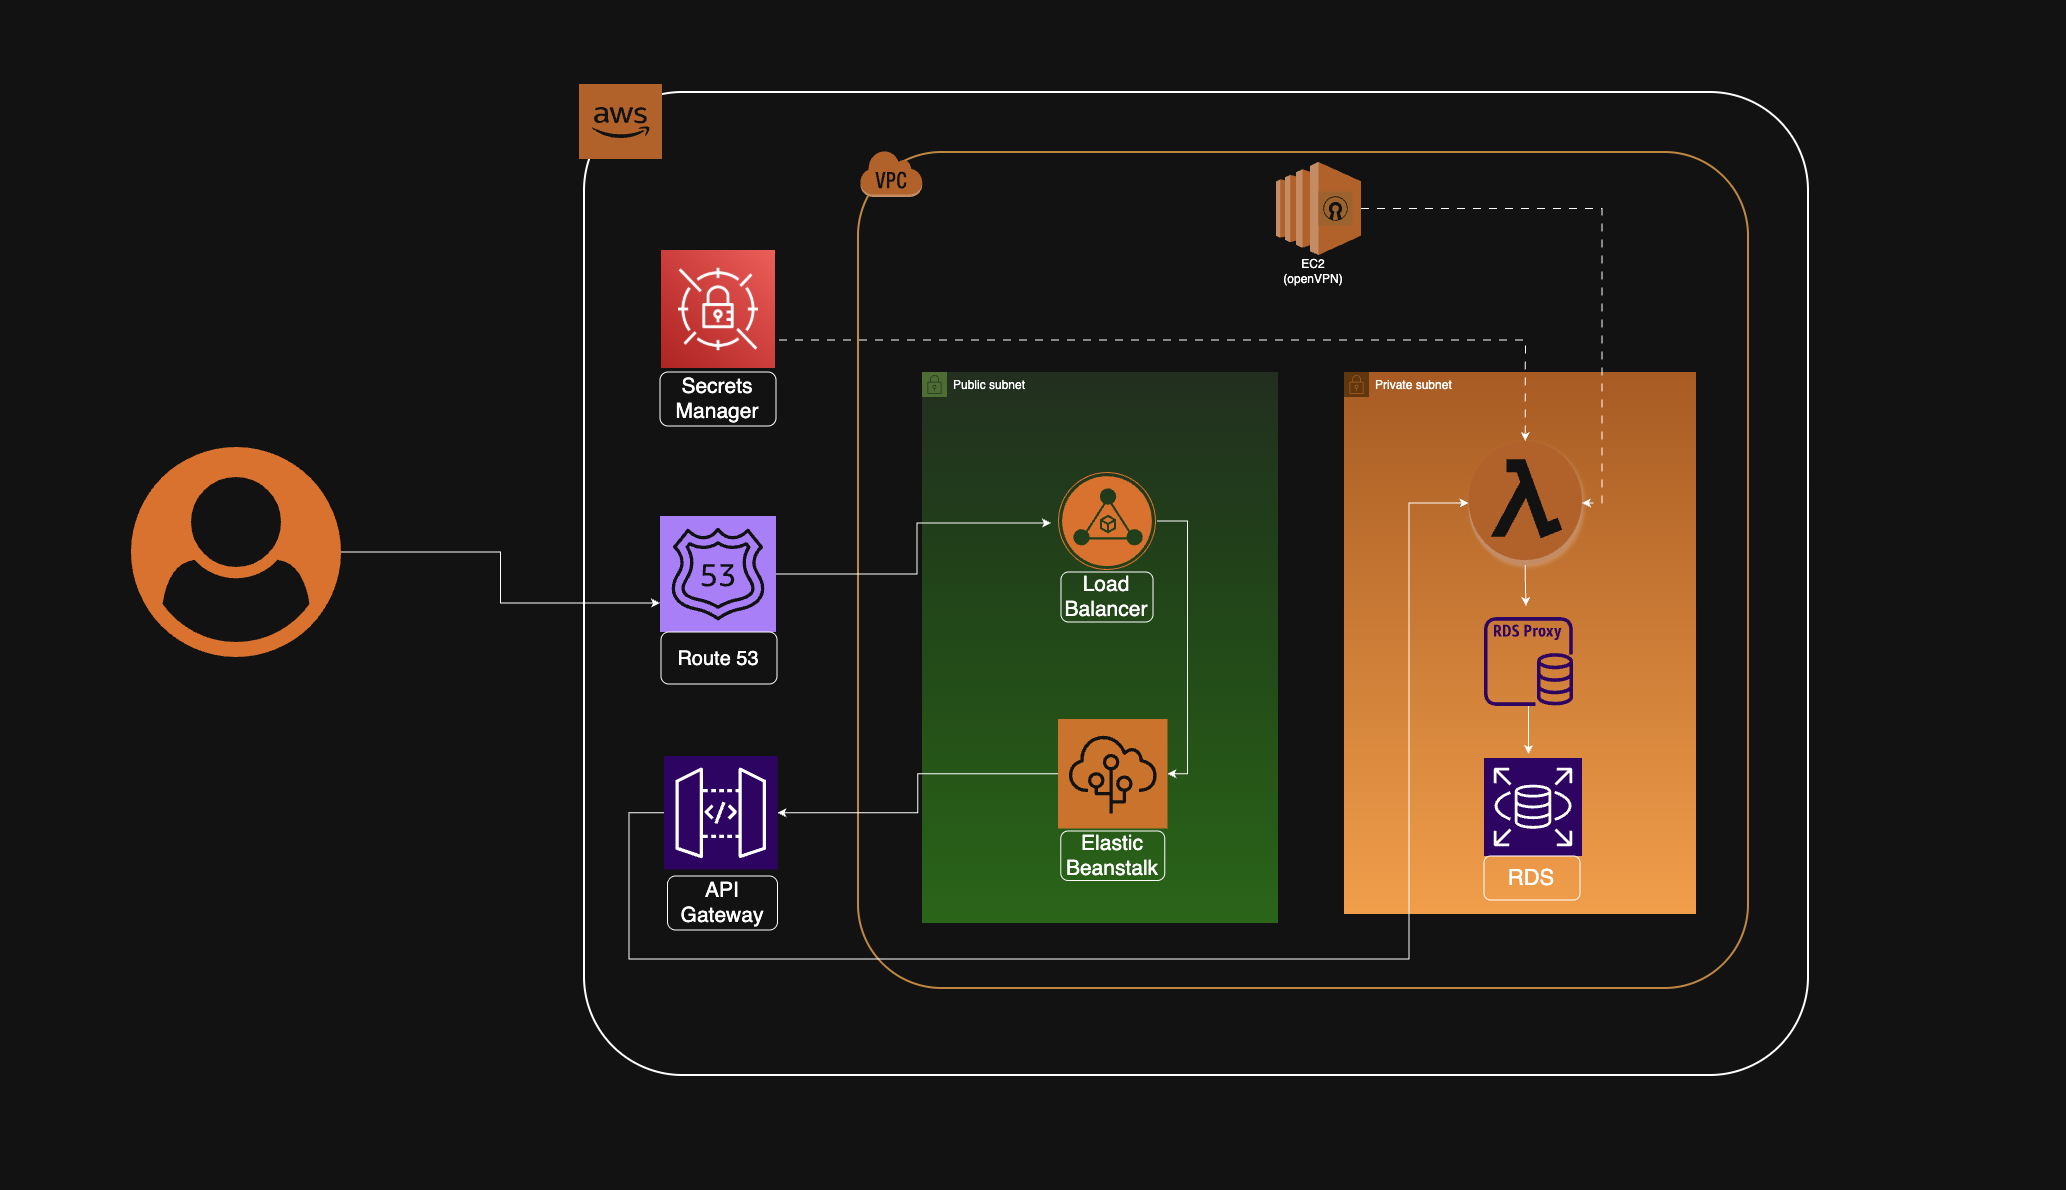This screenshot has width=2066, height=1190.
Task: Click the red Secrets Manager icon
Action: (717, 308)
